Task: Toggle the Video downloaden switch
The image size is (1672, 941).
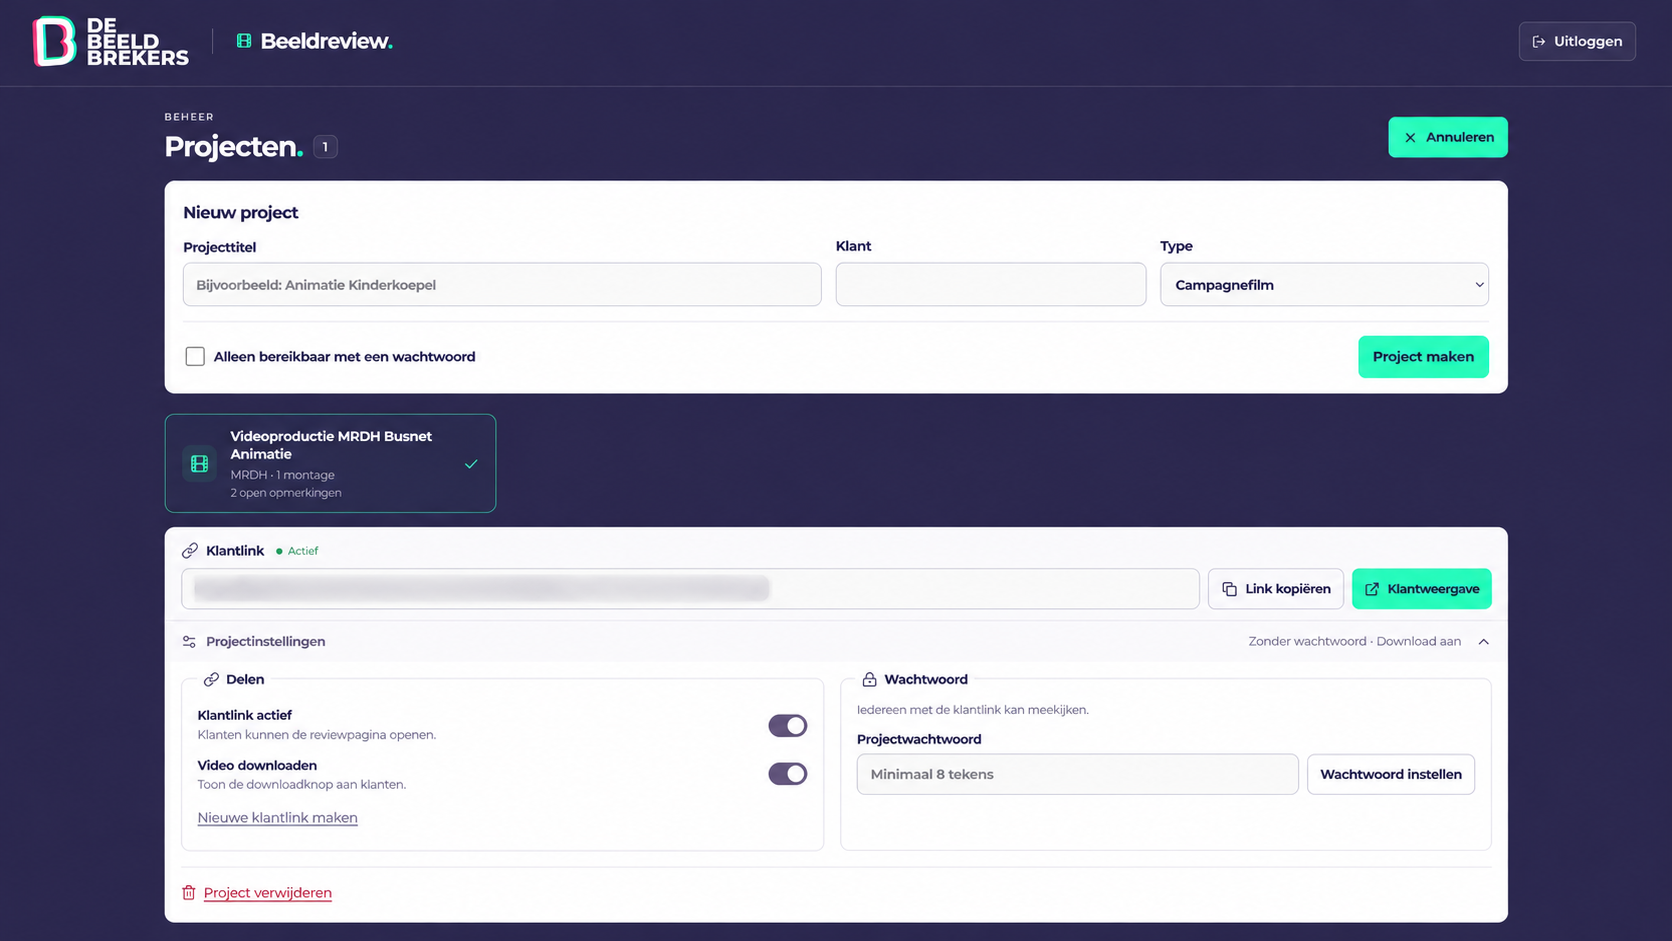Action: click(788, 774)
